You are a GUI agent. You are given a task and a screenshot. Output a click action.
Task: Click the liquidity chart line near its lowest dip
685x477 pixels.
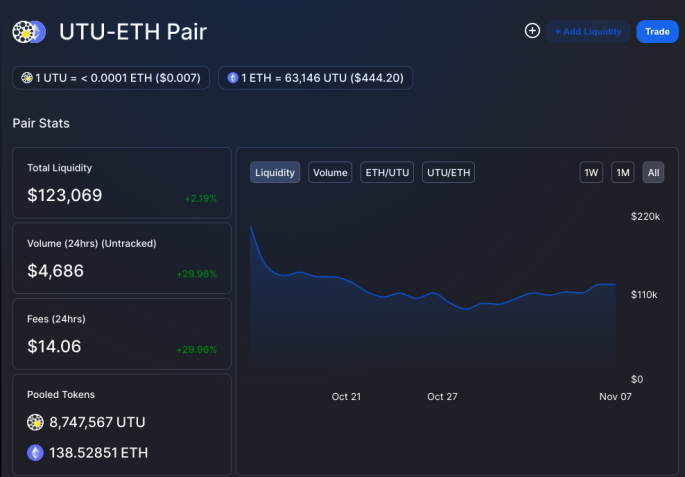[x=467, y=309]
